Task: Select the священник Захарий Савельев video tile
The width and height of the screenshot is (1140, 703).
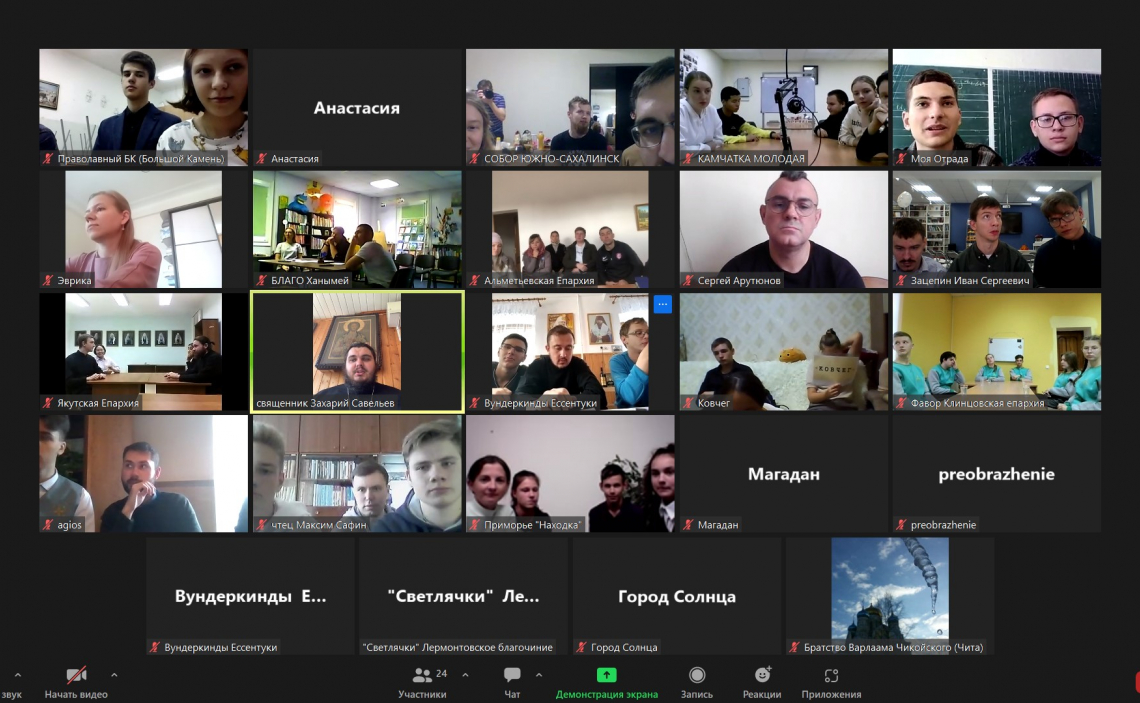Action: (357, 350)
